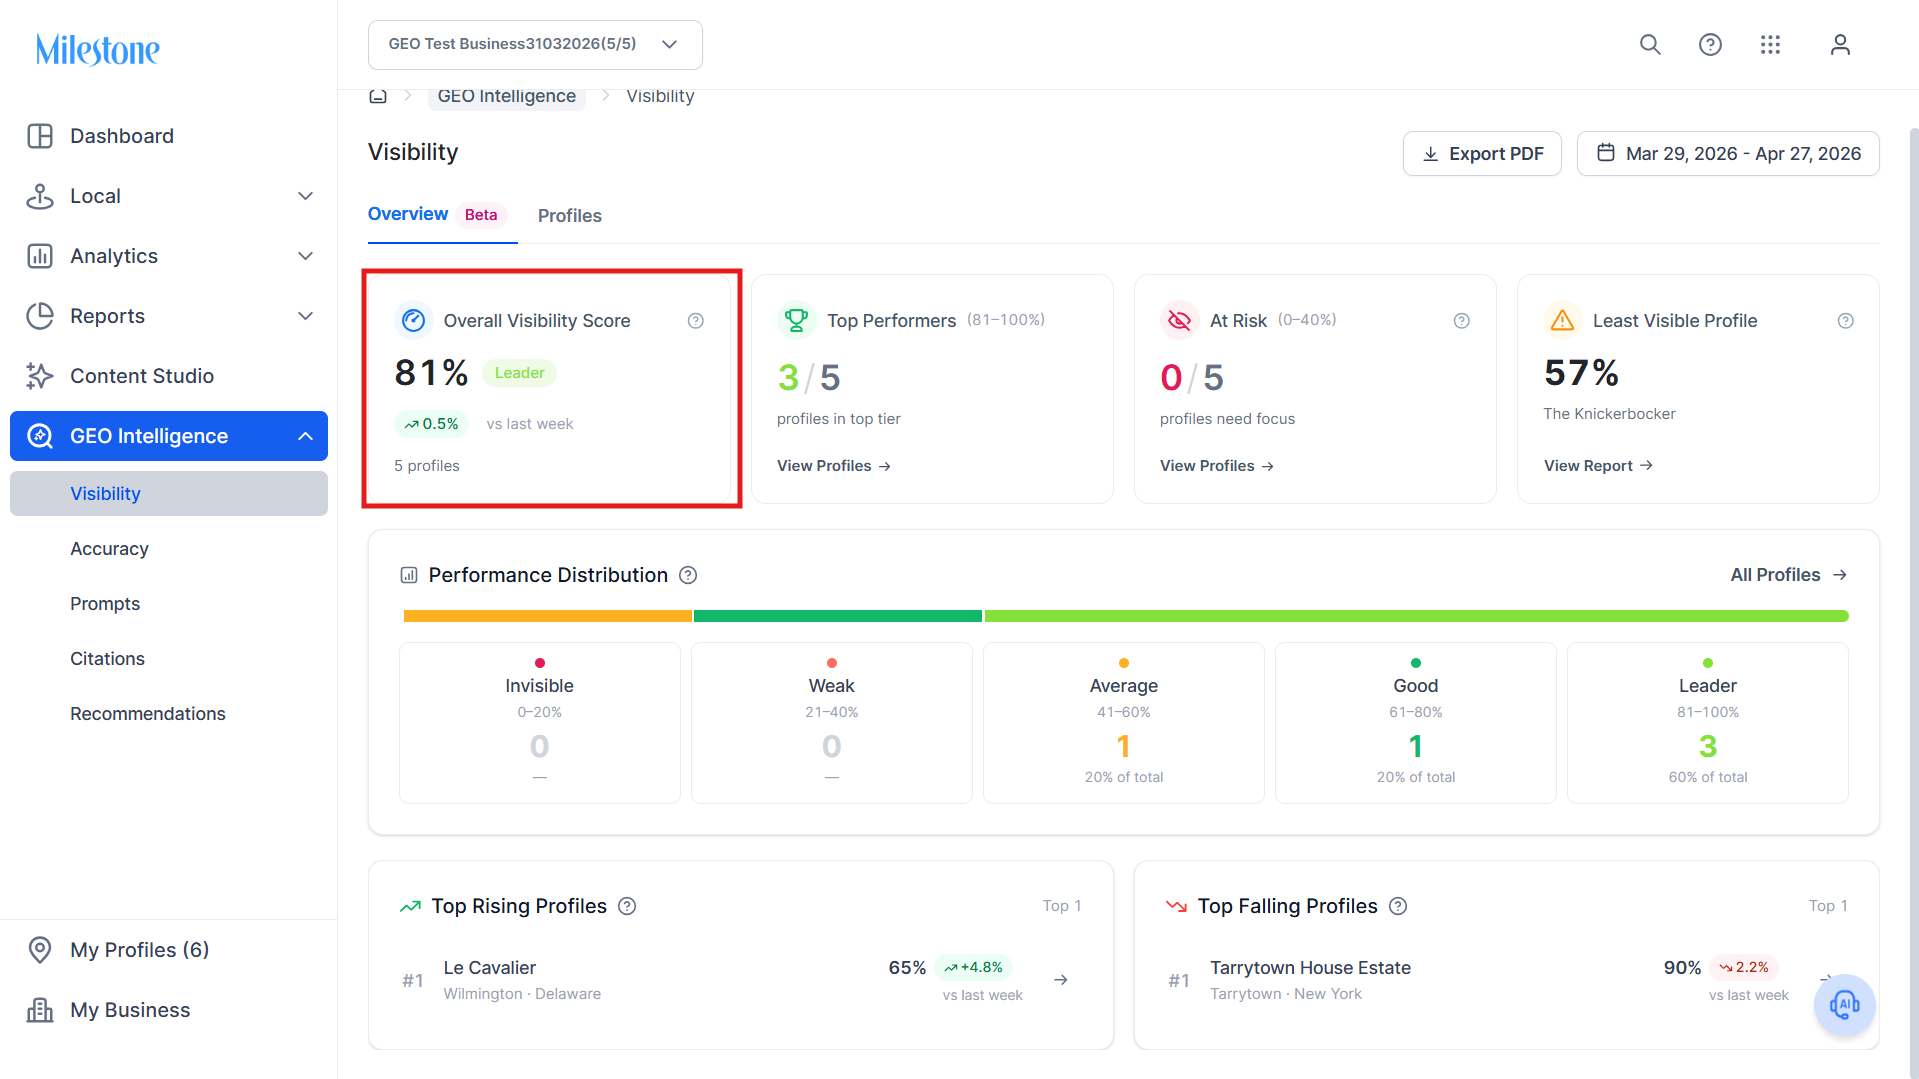Click the AI chat assistant bubble
This screenshot has width=1919, height=1079.
[x=1844, y=1004]
